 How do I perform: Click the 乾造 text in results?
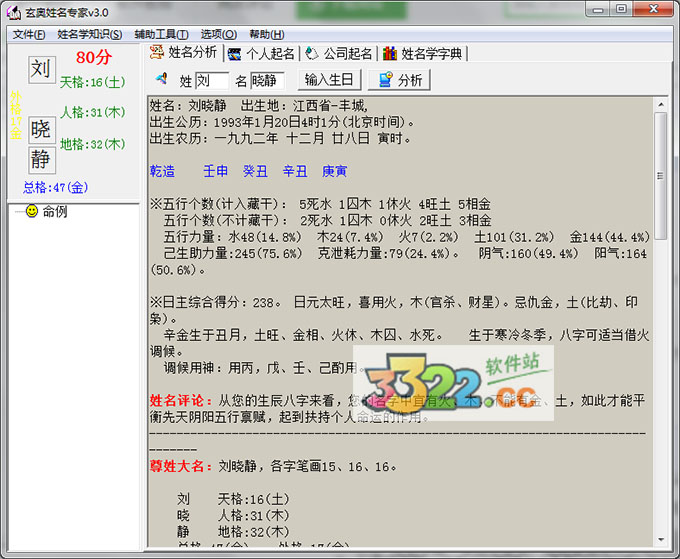[x=162, y=171]
